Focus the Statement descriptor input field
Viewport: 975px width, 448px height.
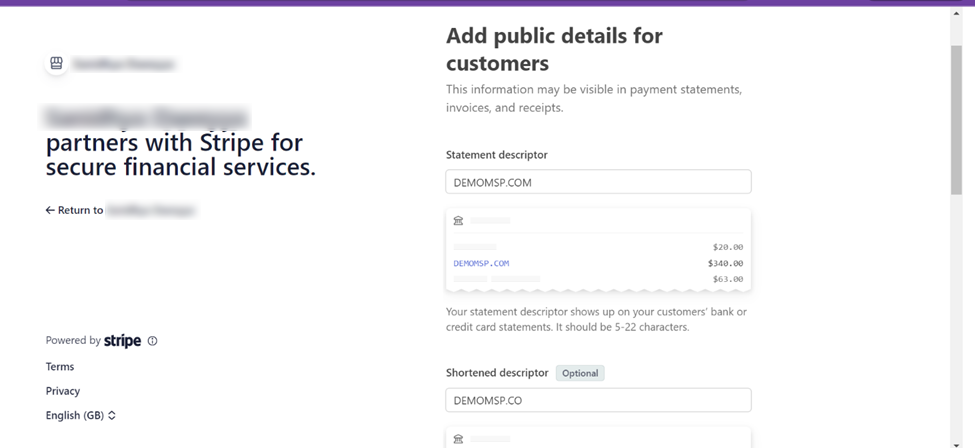[x=598, y=182]
